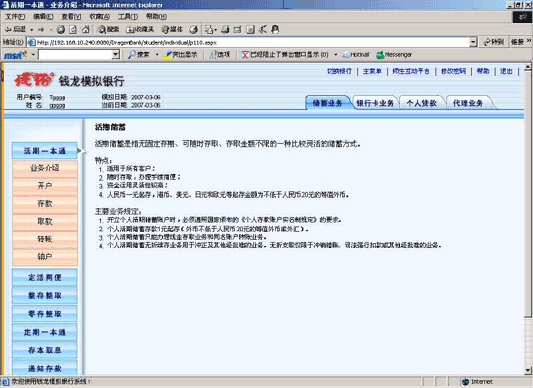Click the page scrollbar up arrow
This screenshot has height=388, width=533.
coord(528,67)
